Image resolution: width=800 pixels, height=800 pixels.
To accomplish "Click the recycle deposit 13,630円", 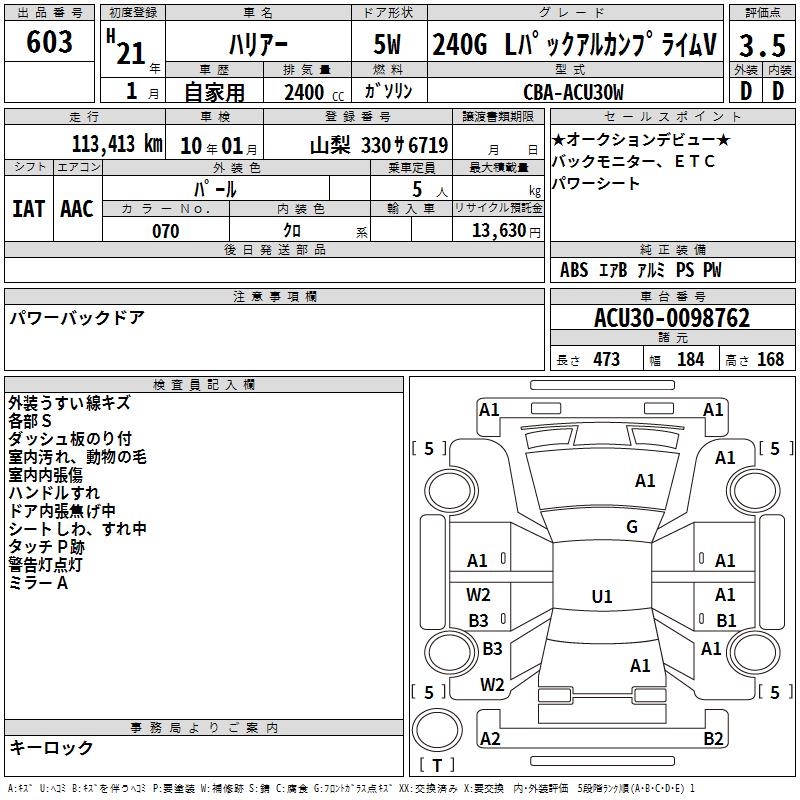I will [x=506, y=231].
